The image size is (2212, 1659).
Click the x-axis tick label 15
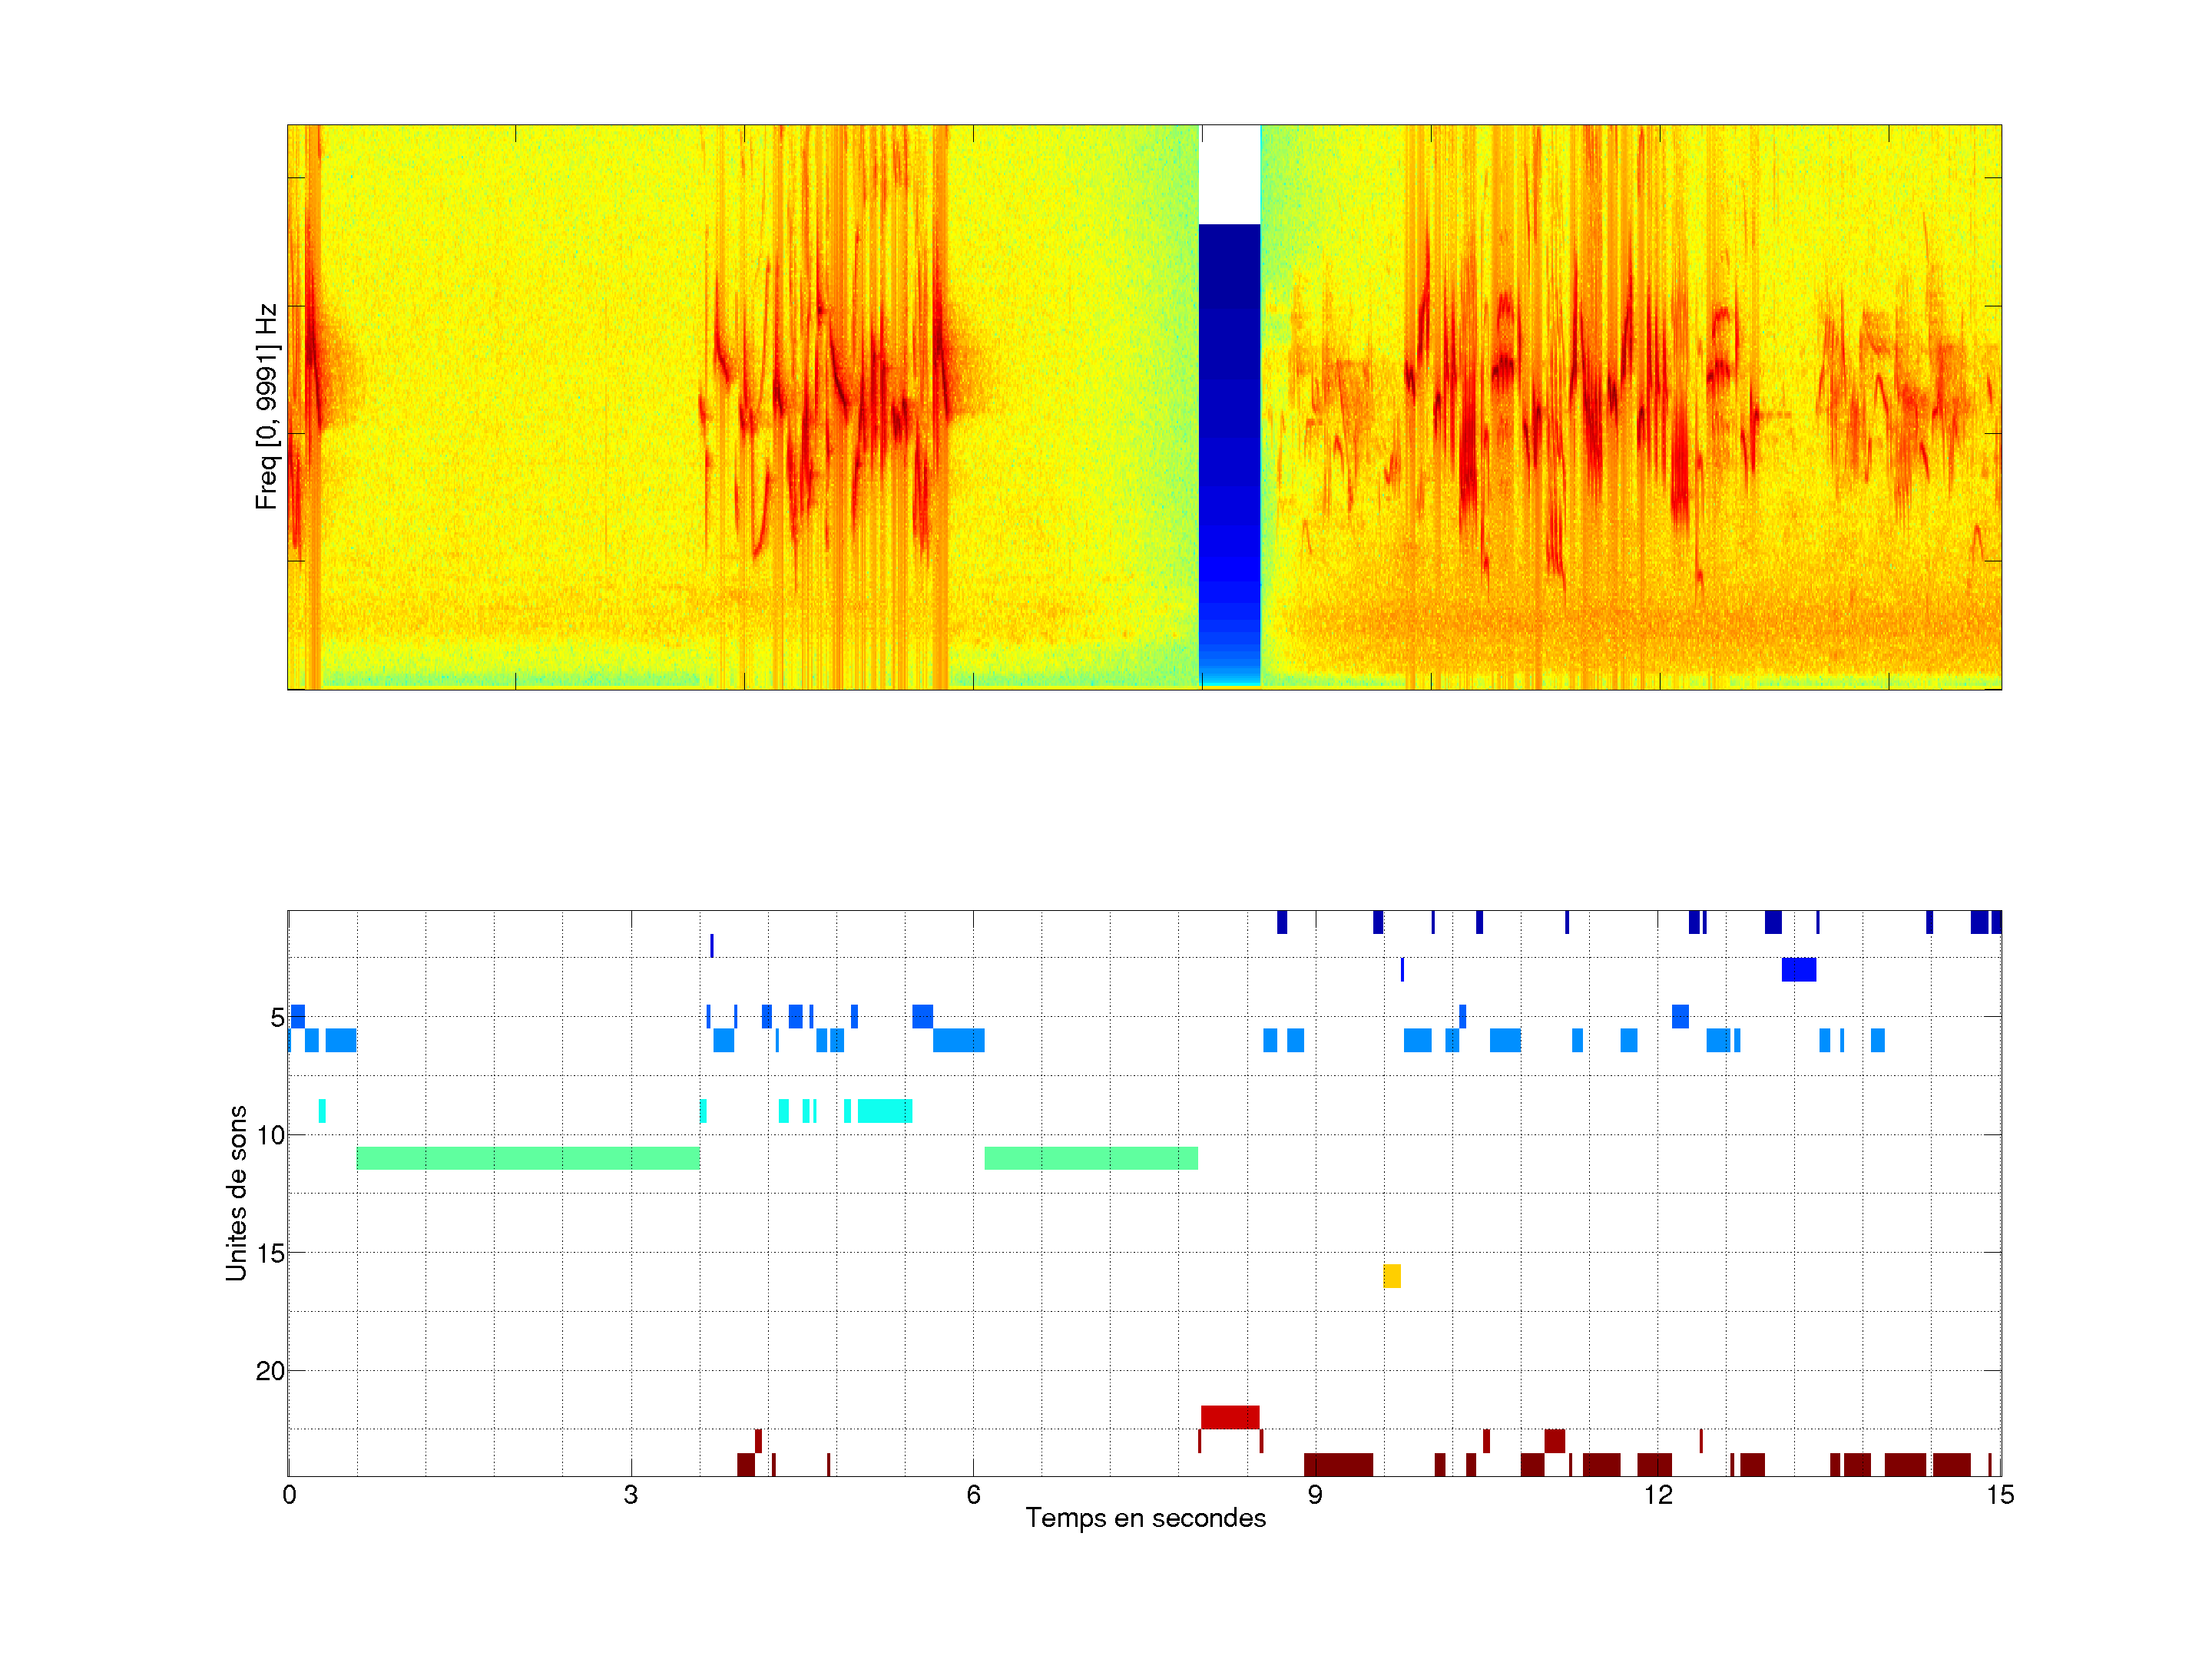[x=1999, y=1494]
